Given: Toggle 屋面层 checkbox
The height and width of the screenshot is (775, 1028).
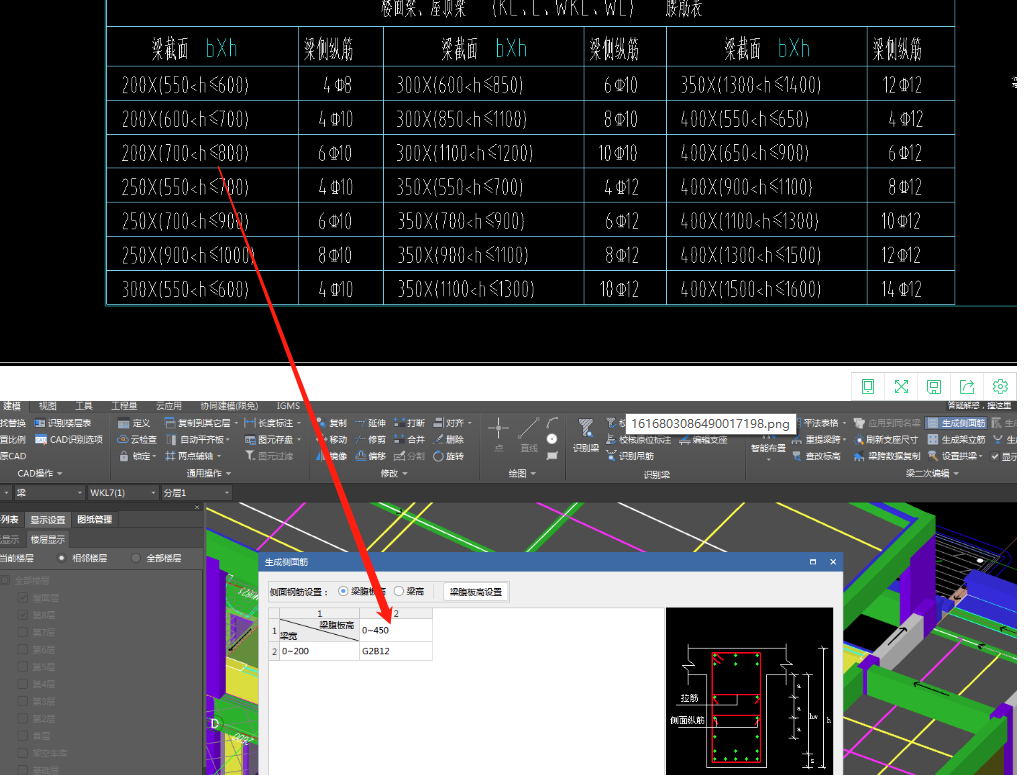Looking at the screenshot, I should 23,598.
